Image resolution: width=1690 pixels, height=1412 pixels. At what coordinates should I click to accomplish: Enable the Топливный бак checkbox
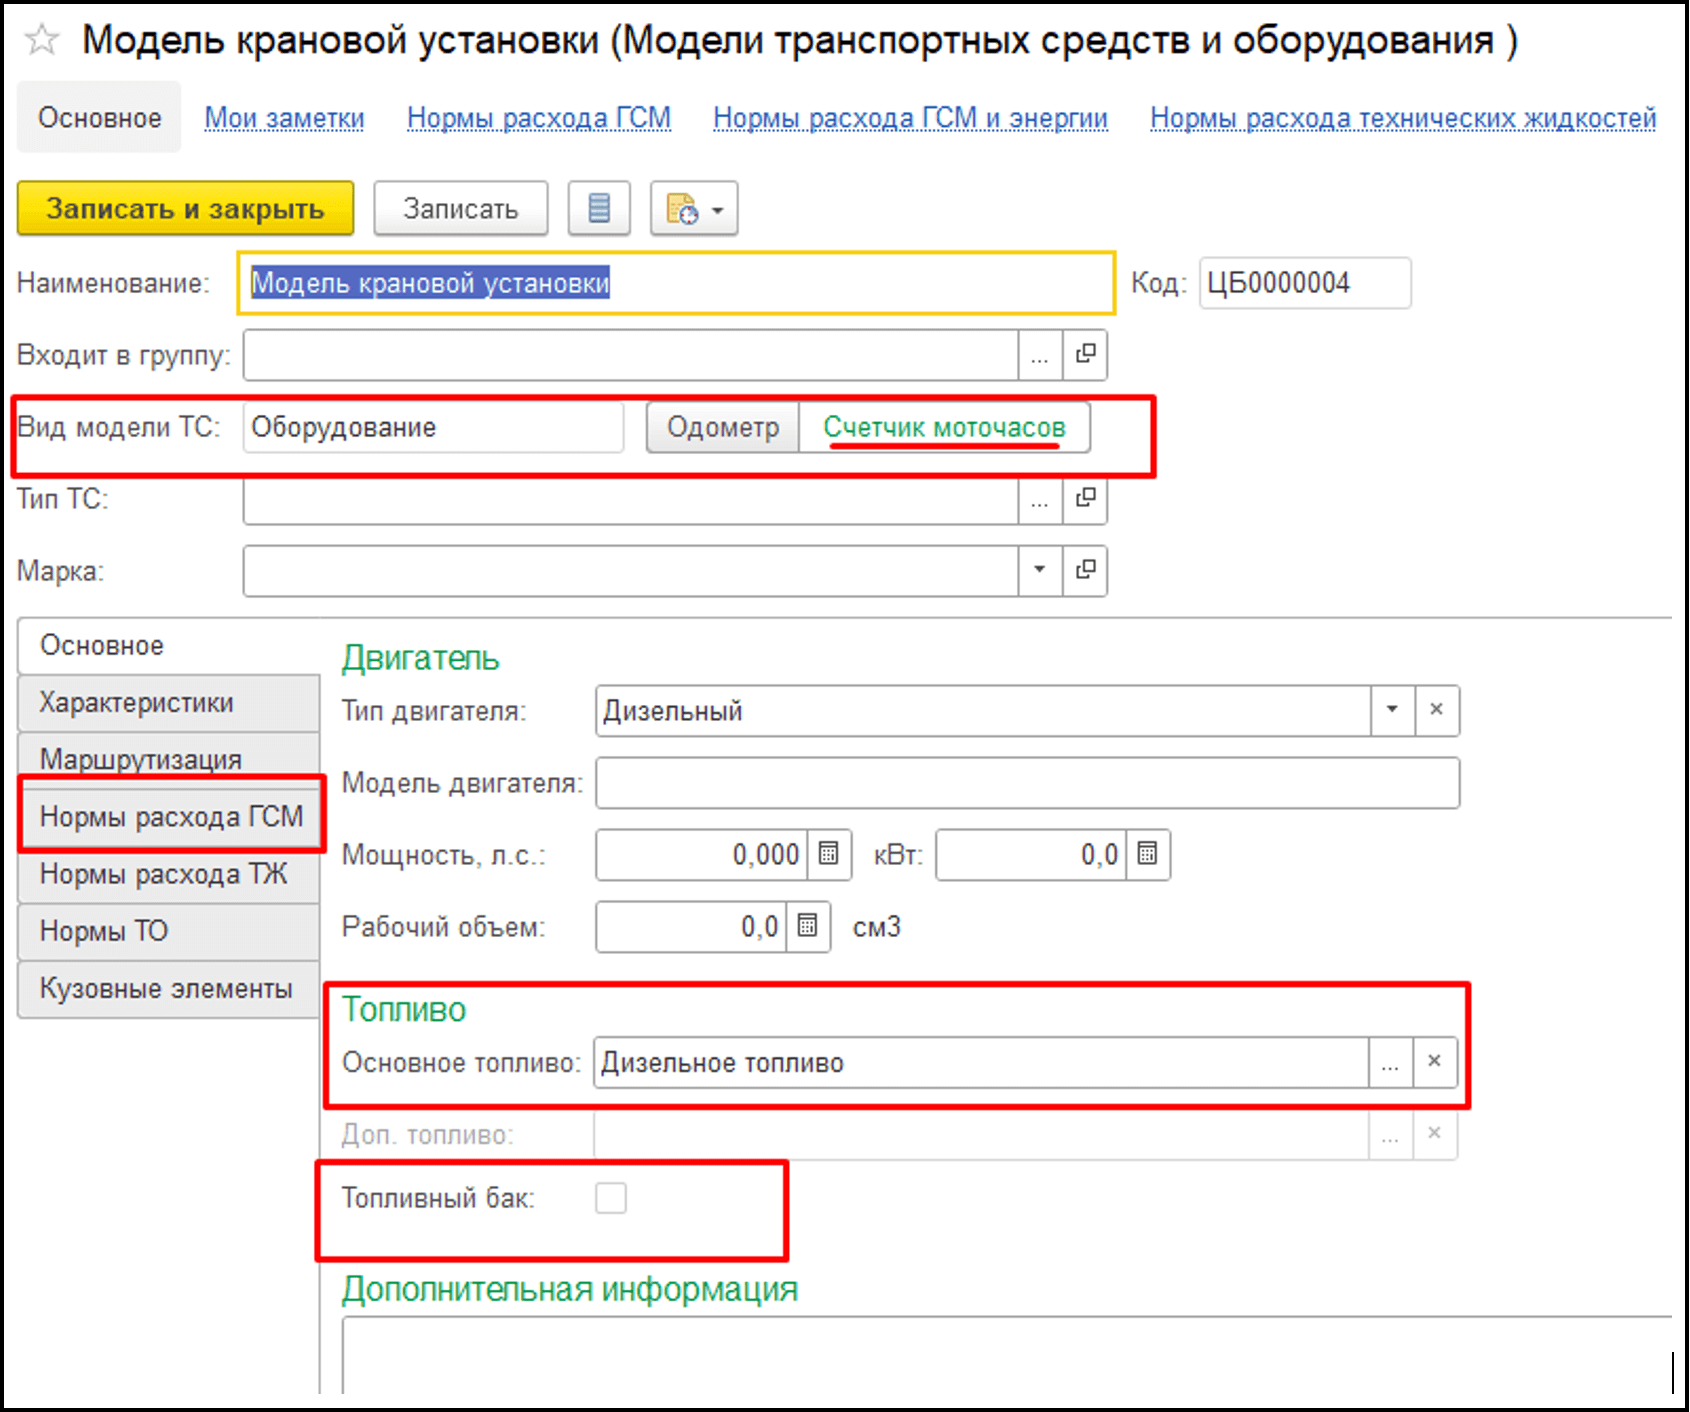(x=611, y=1198)
